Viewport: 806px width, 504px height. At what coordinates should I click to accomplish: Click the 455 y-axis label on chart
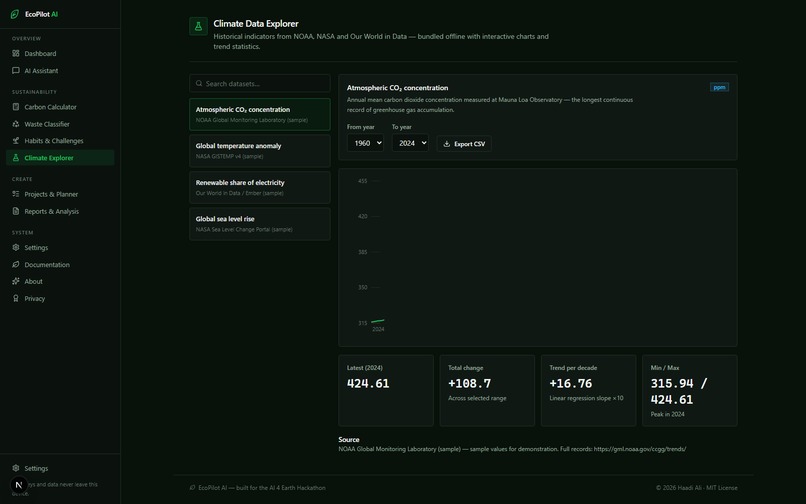click(x=362, y=181)
